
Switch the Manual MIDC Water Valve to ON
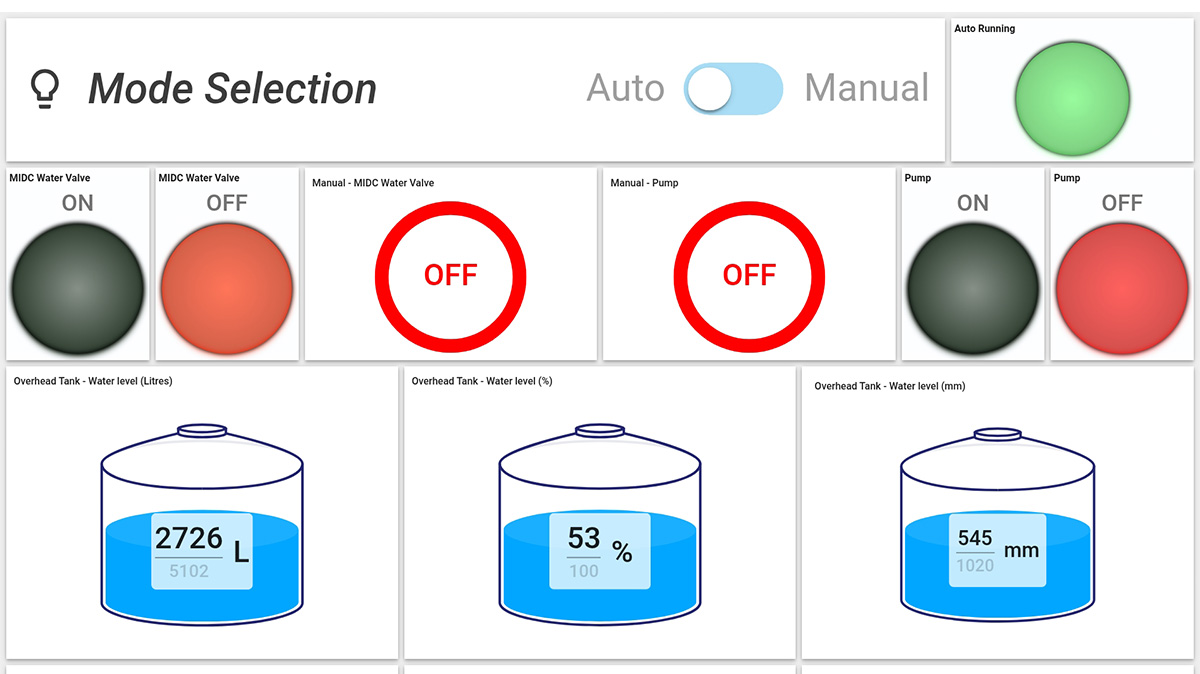click(450, 276)
